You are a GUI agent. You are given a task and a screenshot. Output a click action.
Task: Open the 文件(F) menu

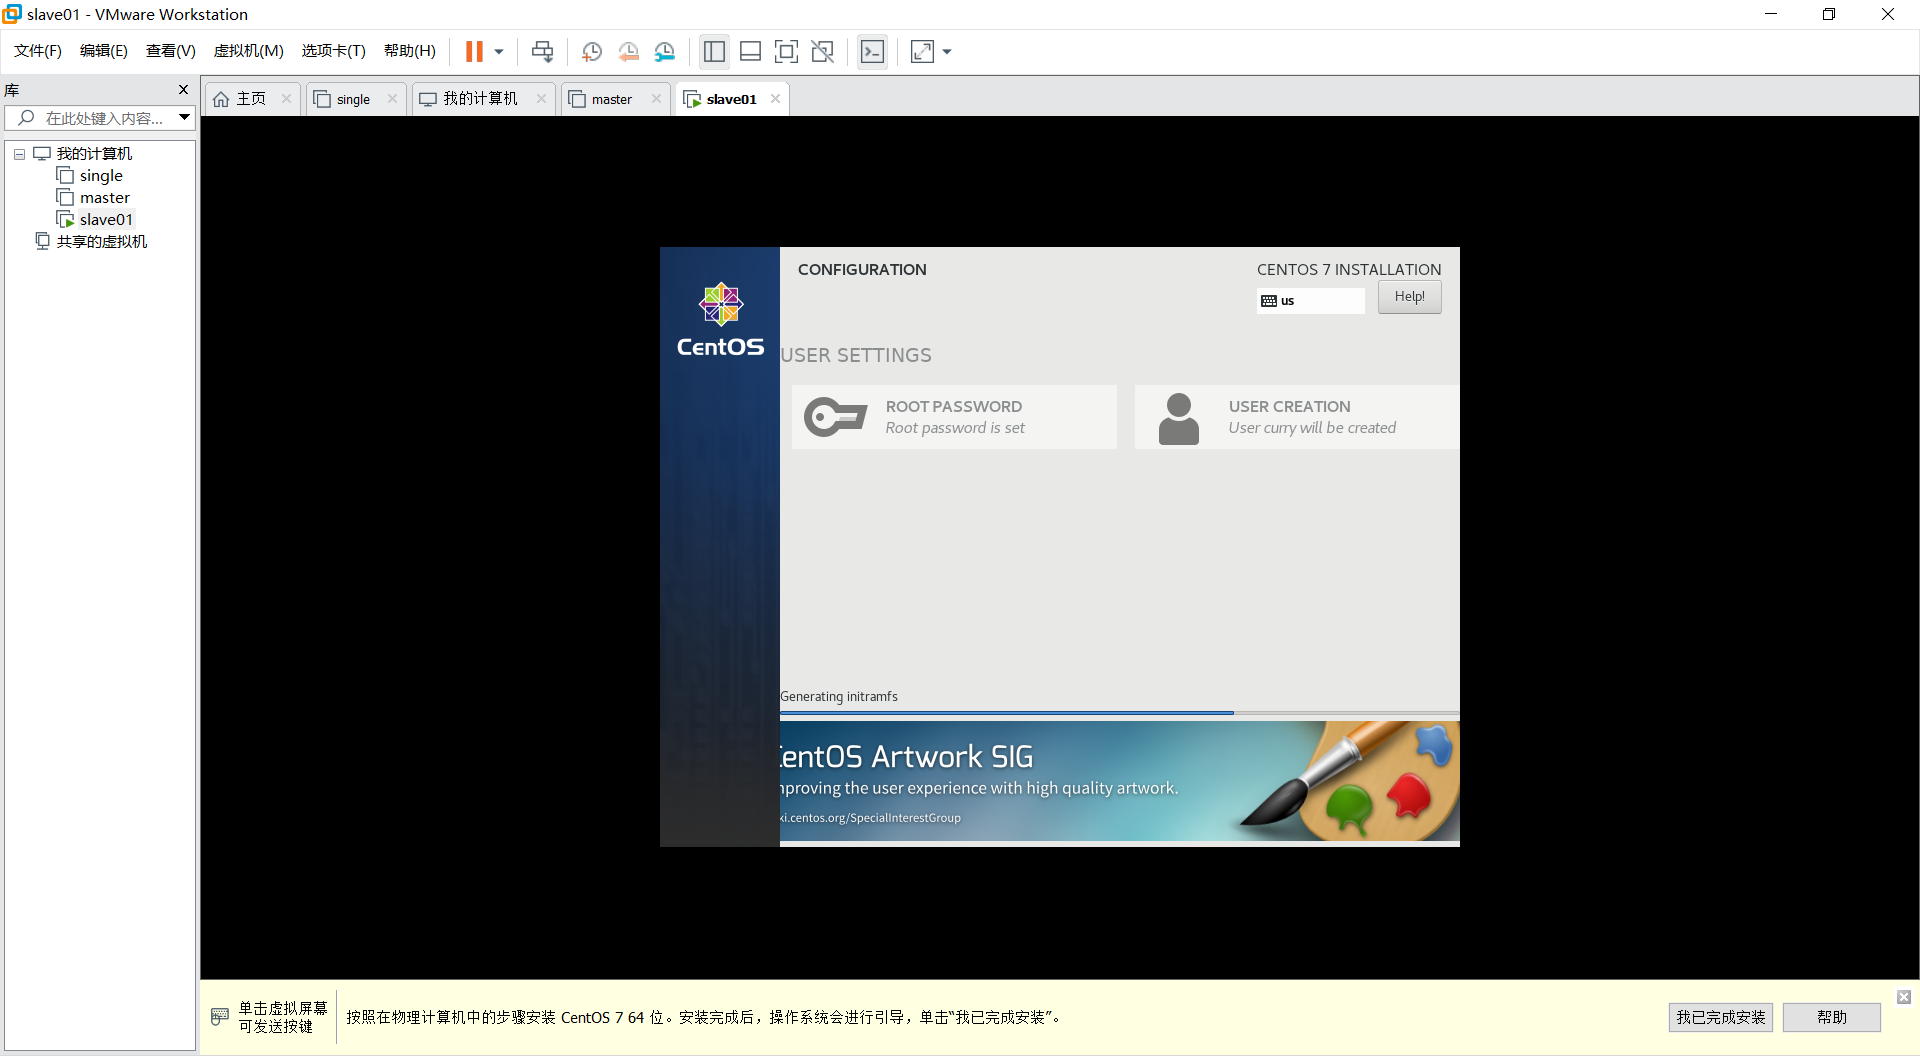38,51
